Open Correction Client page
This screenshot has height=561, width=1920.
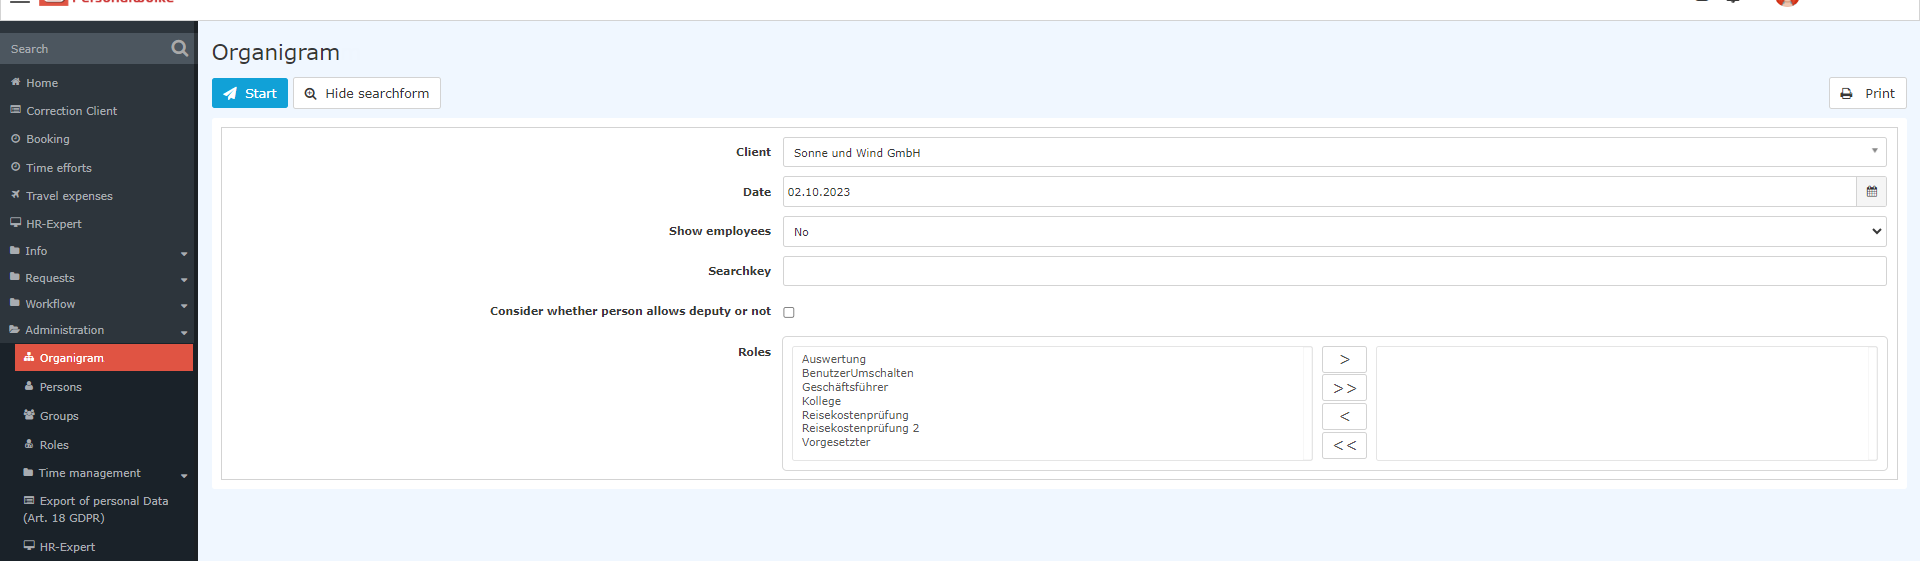click(71, 111)
